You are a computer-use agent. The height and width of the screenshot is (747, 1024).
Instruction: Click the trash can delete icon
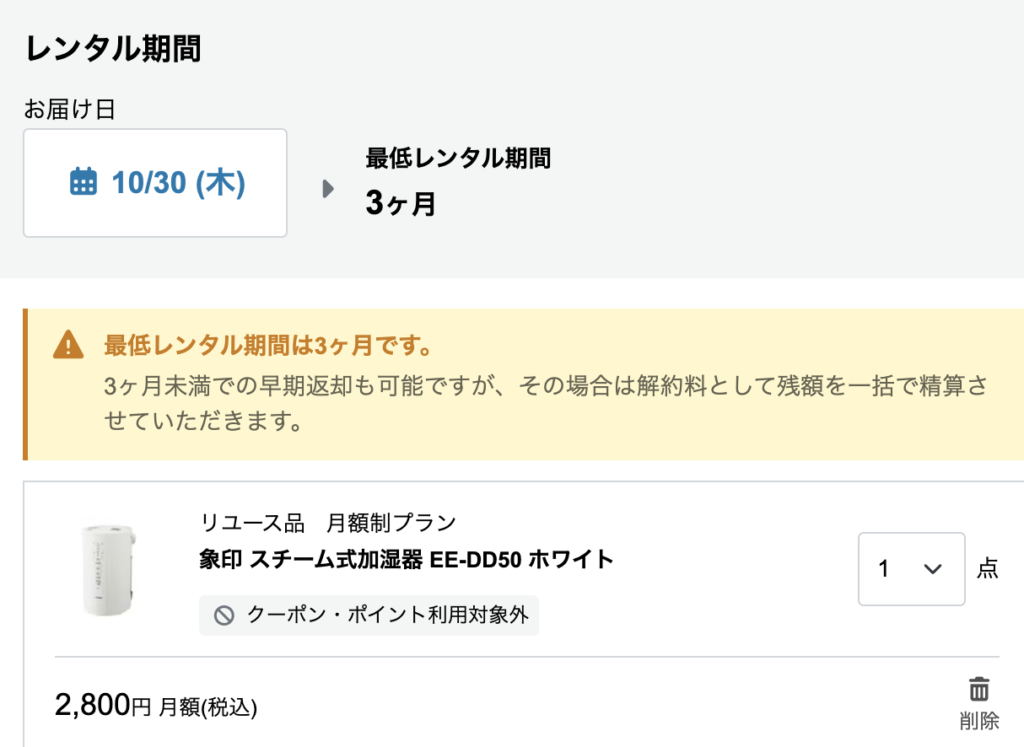tap(978, 688)
